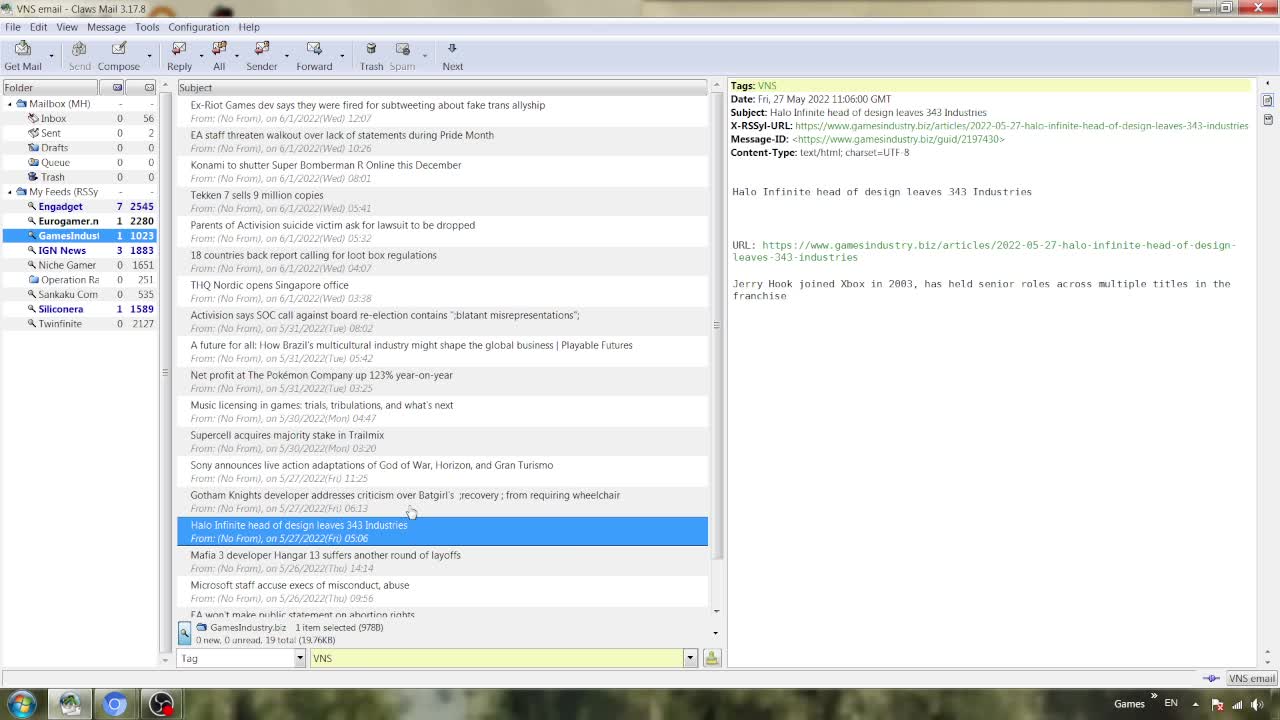Open the Edit menu

point(38,27)
